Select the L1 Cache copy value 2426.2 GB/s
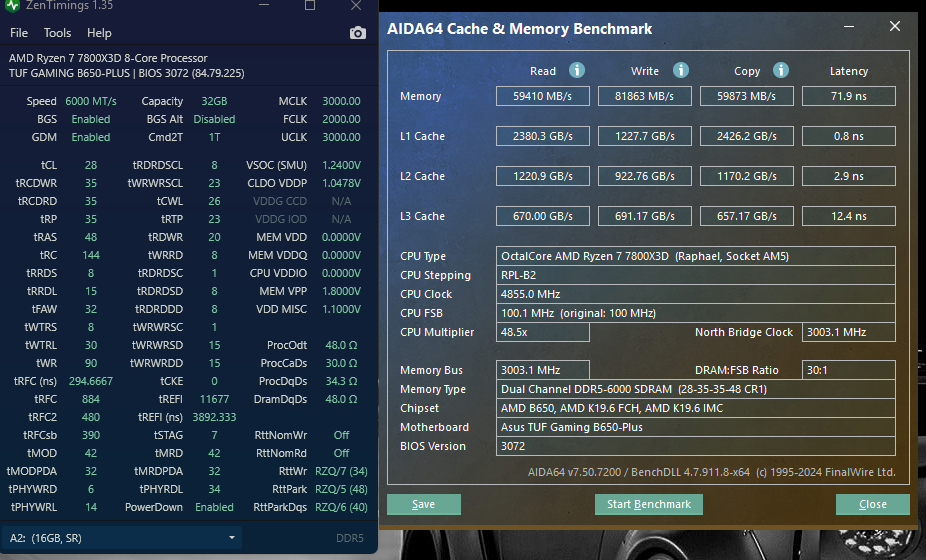Screen dimensions: 926x560 [747, 136]
